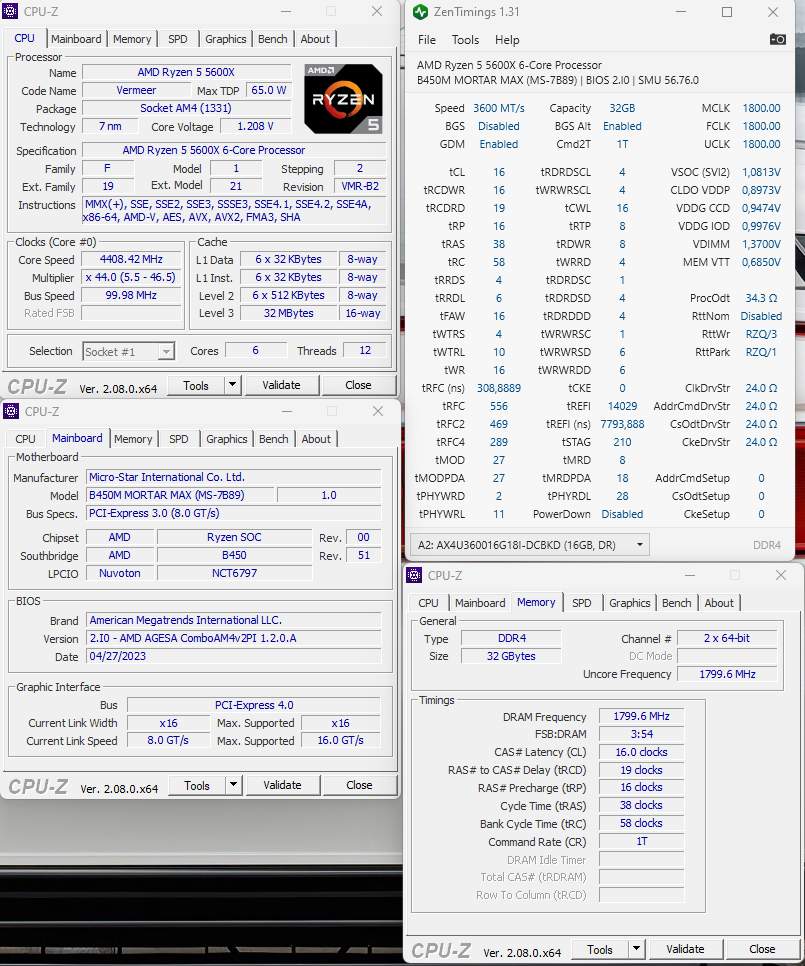
Task: Click the ZenTimings app icon in title bar
Action: pyautogui.click(x=421, y=12)
